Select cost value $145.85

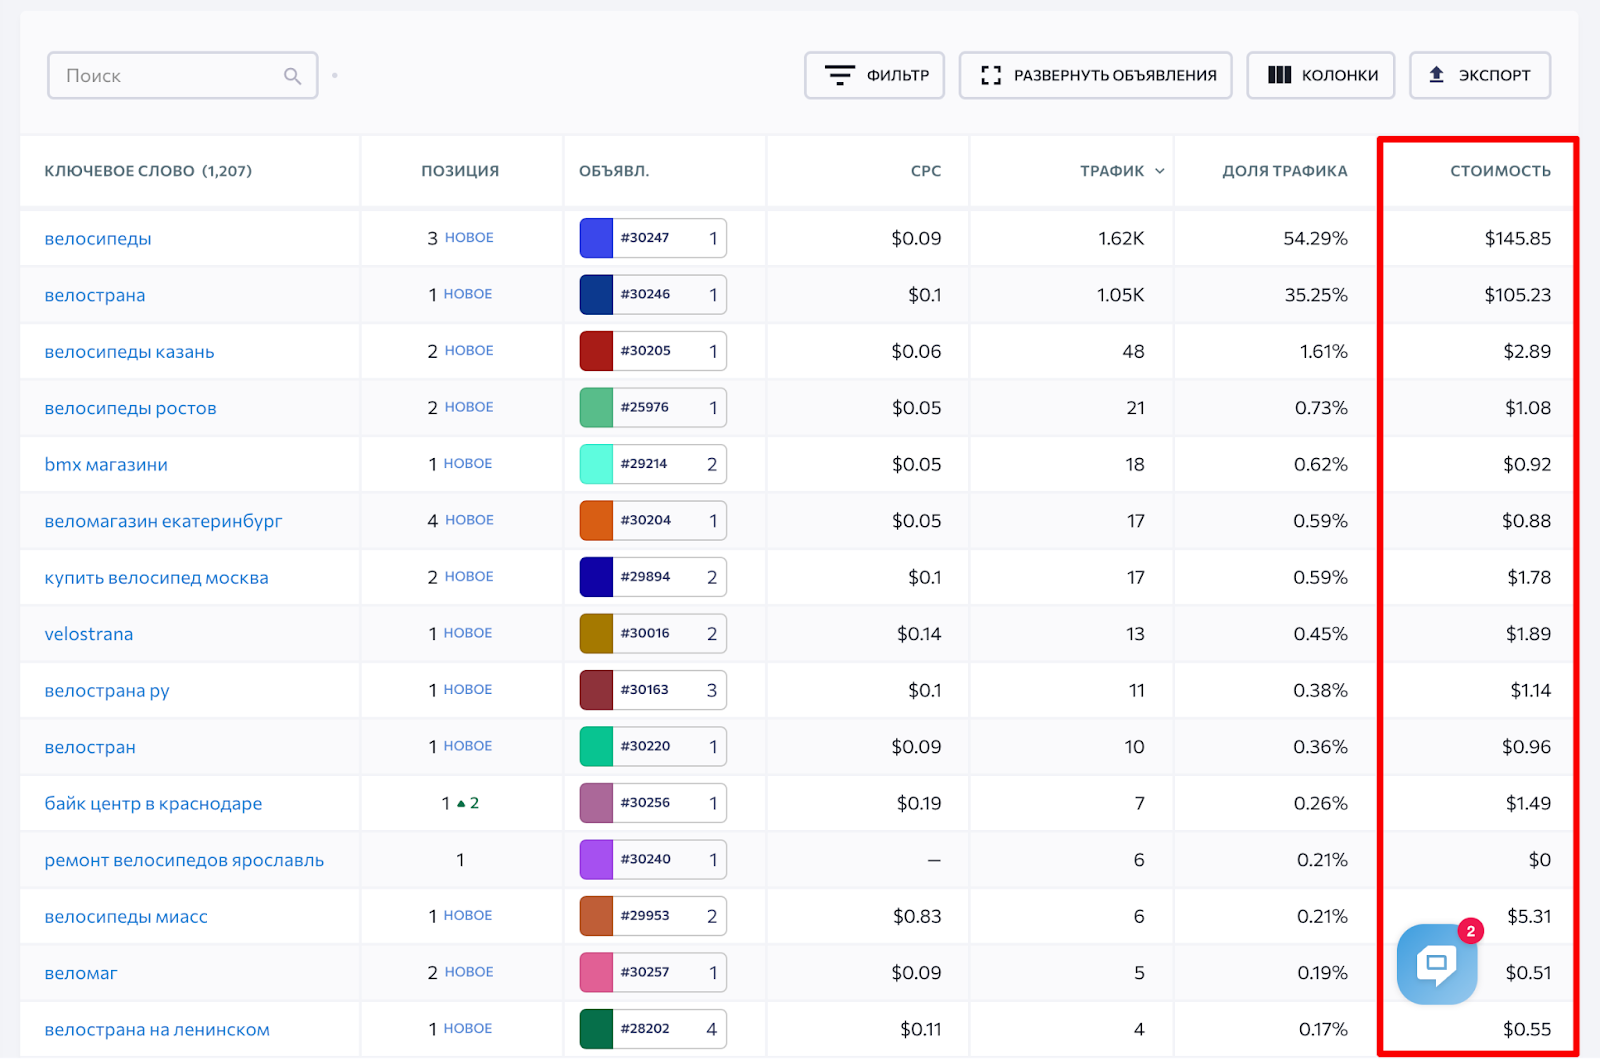coord(1517,239)
